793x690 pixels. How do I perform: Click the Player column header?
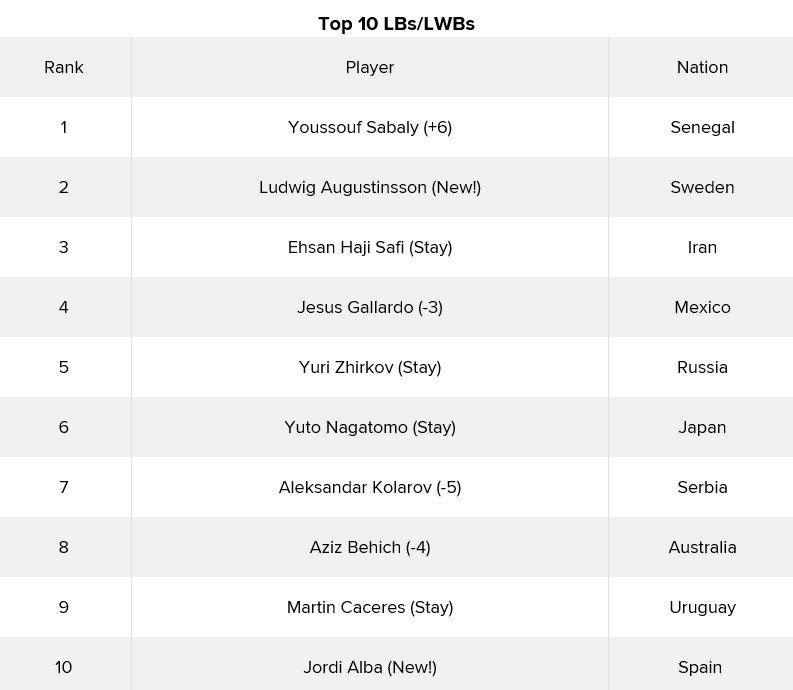(x=370, y=67)
